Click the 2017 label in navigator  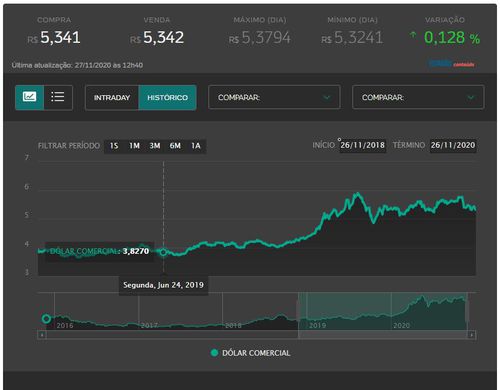click(149, 325)
